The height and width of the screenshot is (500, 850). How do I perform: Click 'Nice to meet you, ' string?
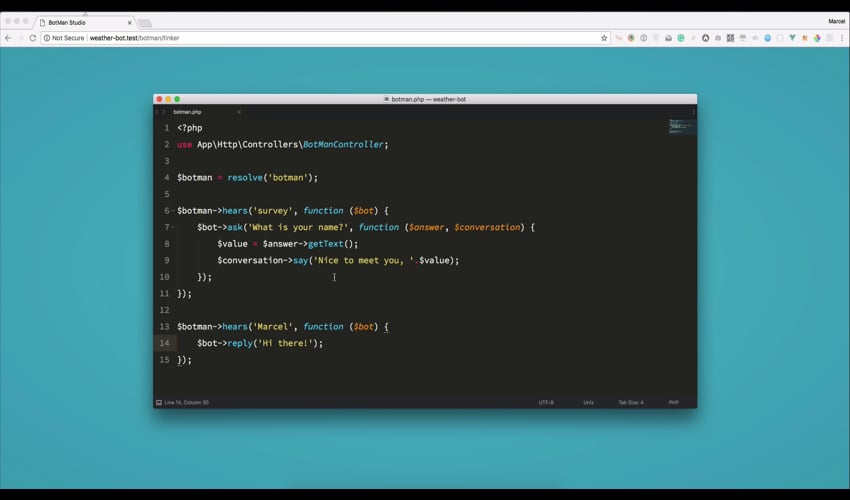tap(363, 260)
